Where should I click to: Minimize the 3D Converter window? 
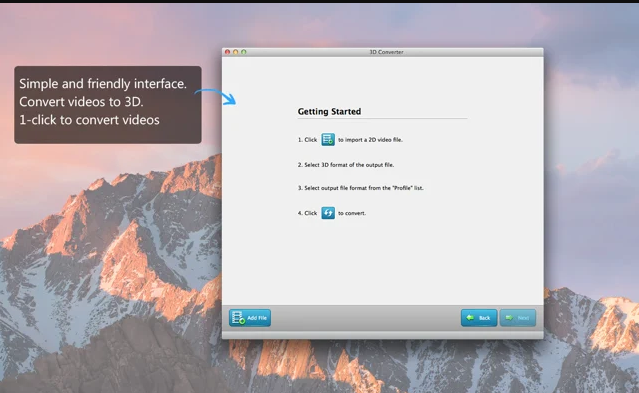pos(236,52)
